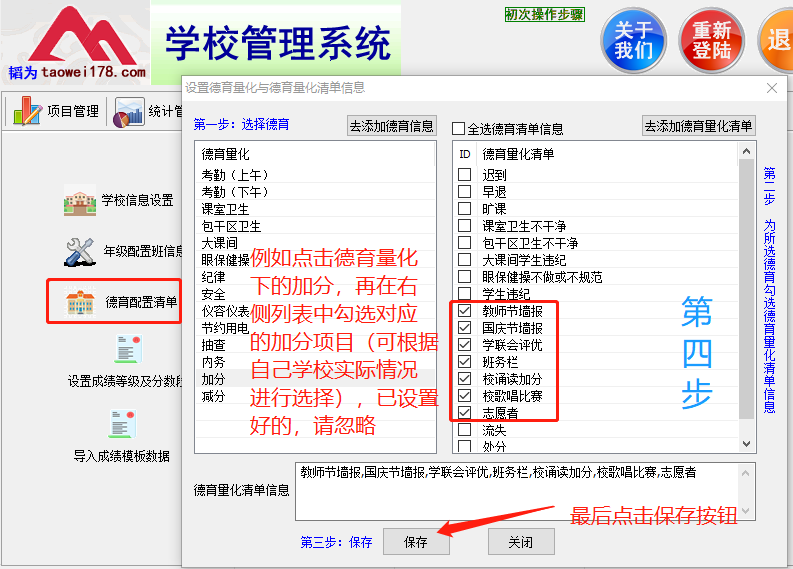Open 学校信息设置 school icon
793x569 pixels.
point(80,201)
